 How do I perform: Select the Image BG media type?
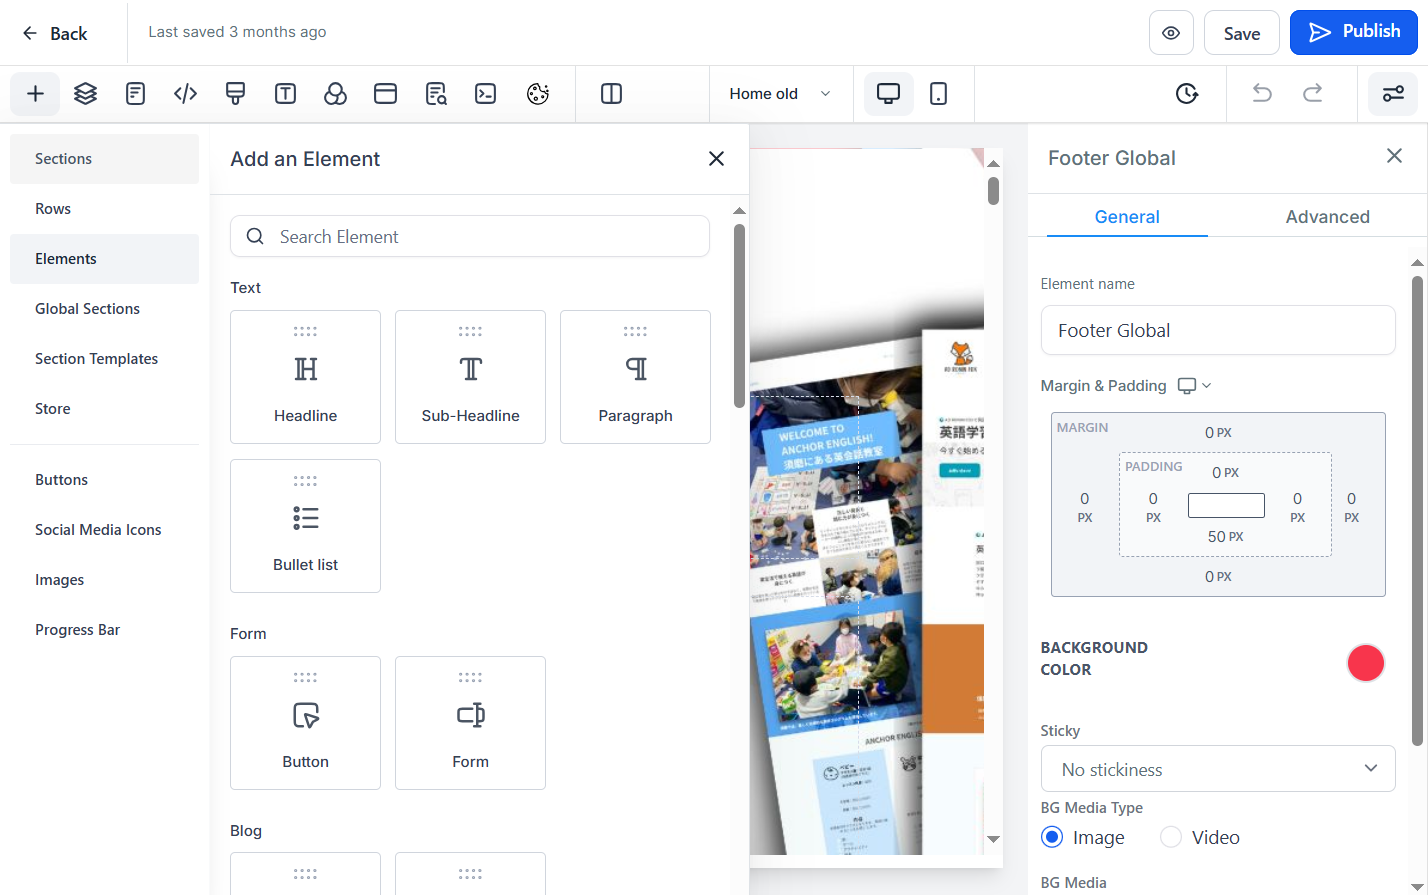coord(1052,837)
